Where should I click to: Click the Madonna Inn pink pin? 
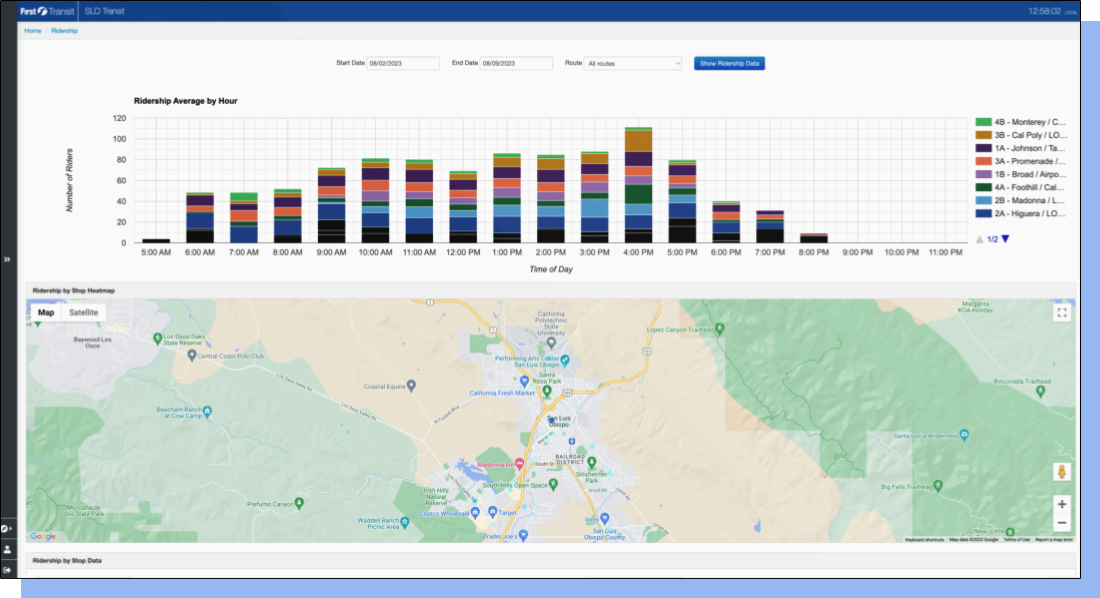pos(519,463)
